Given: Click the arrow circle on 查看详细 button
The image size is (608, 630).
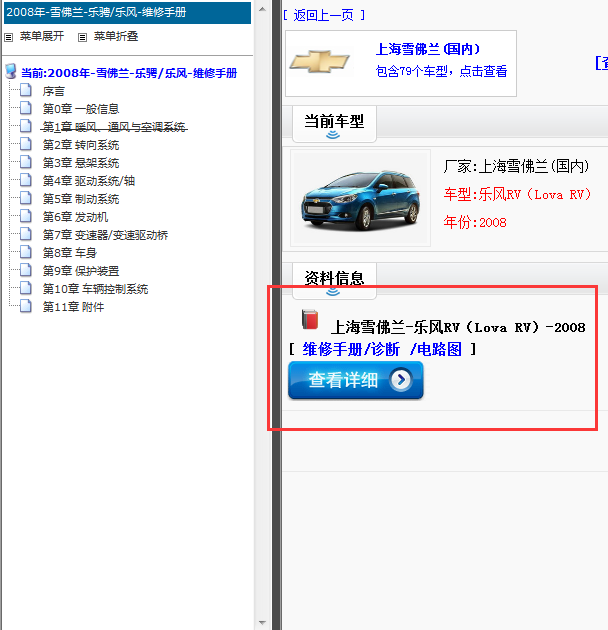Looking at the screenshot, I should click(401, 379).
